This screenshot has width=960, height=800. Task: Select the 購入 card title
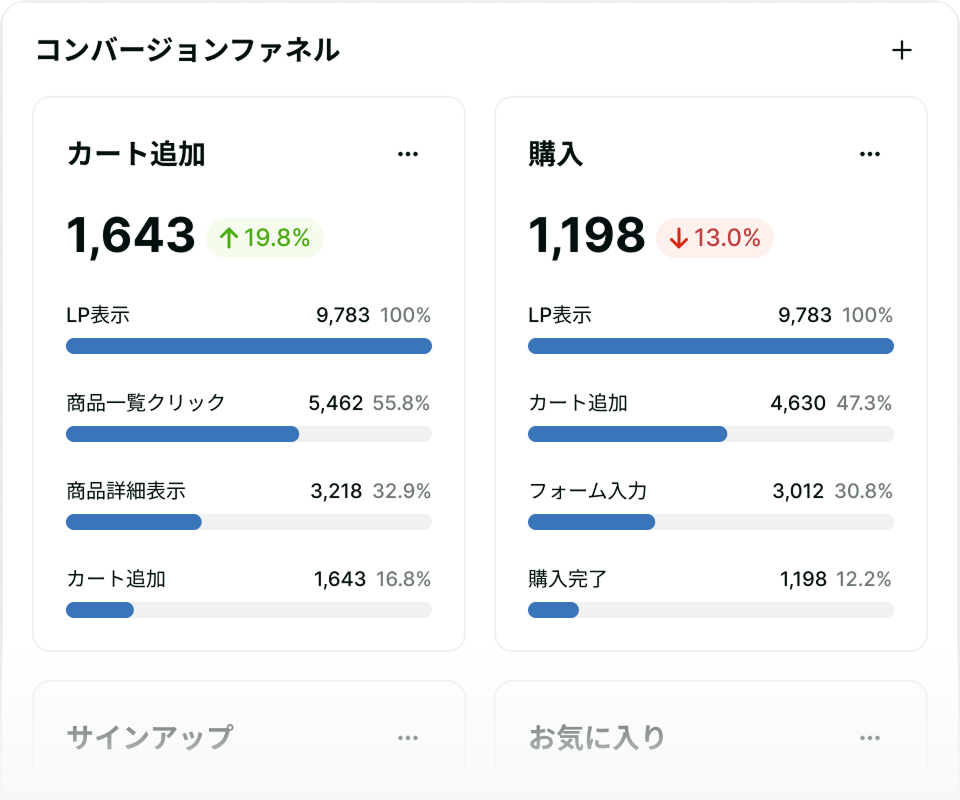coord(556,151)
